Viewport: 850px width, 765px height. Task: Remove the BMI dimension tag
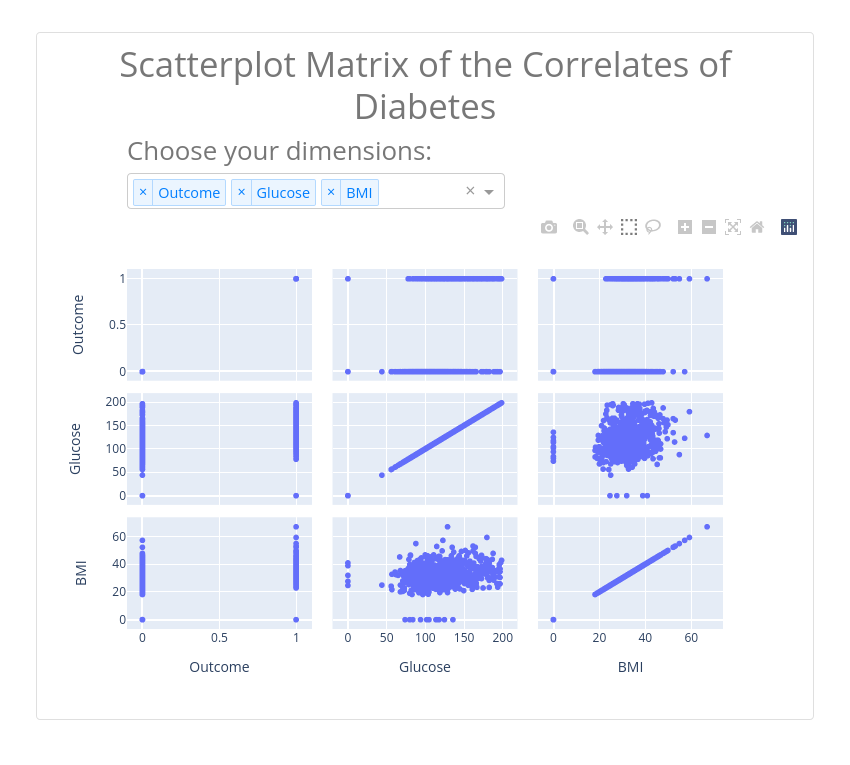tap(331, 192)
